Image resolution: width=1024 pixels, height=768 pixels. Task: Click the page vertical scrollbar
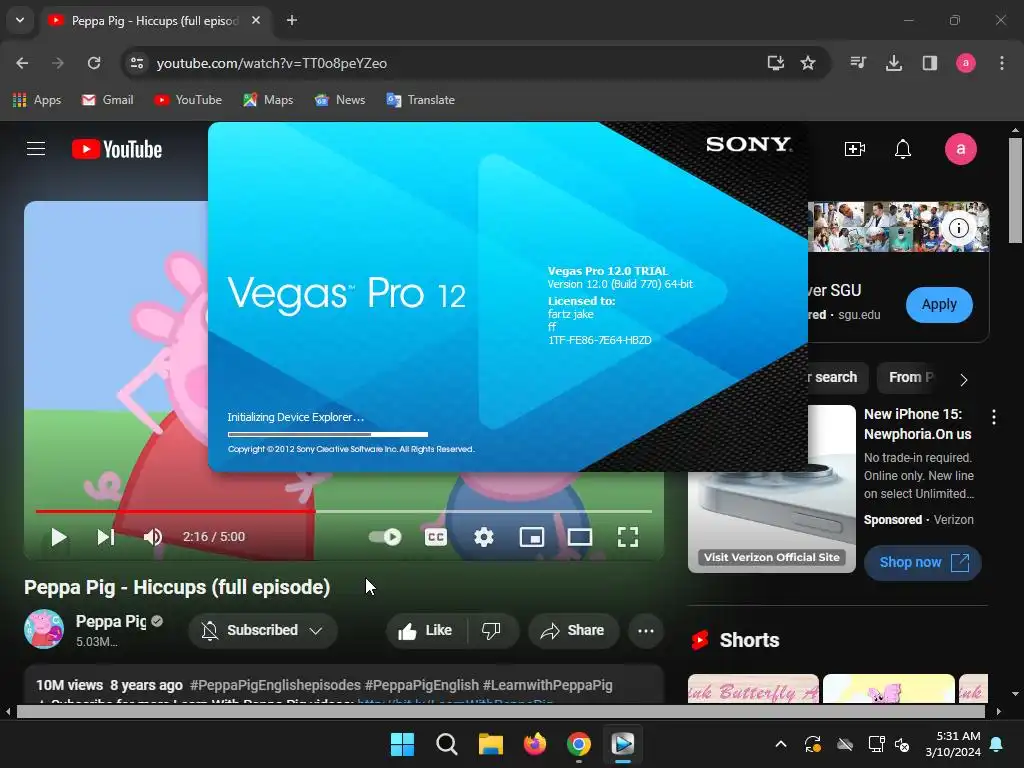point(1016,190)
